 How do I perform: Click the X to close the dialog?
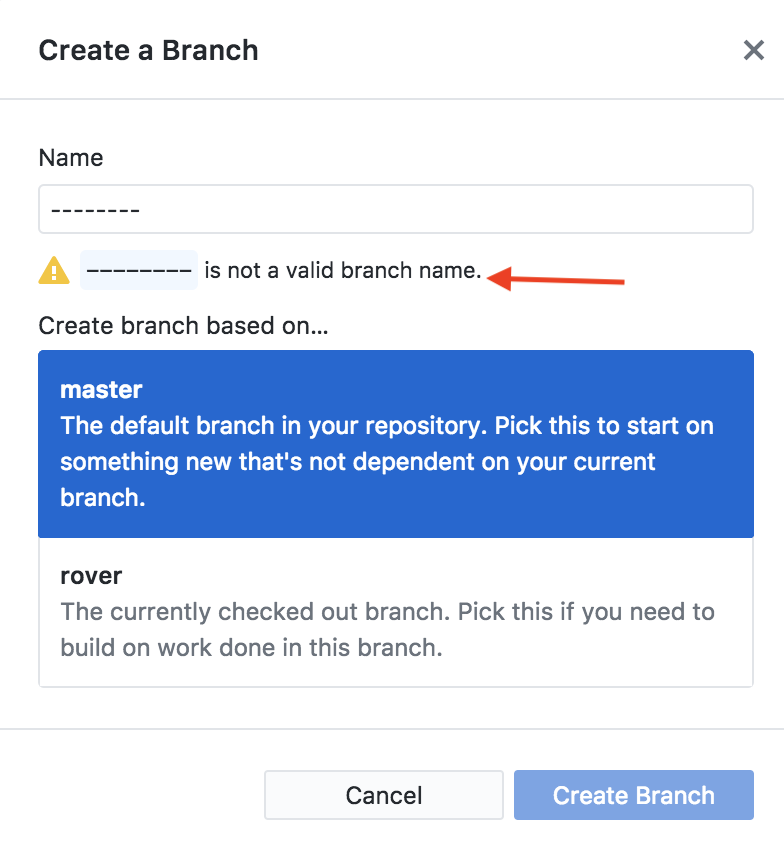pos(753,50)
